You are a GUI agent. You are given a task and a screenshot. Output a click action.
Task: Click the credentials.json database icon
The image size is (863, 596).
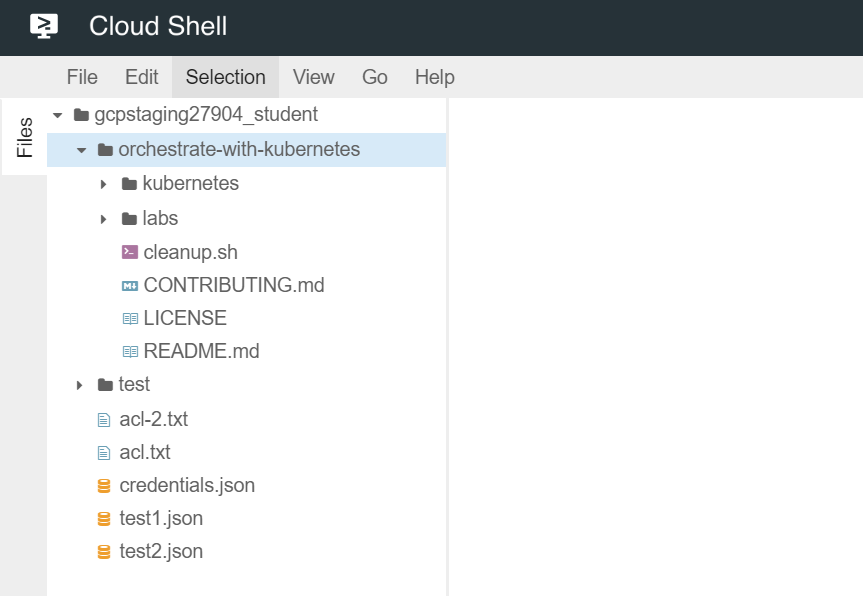pyautogui.click(x=104, y=486)
